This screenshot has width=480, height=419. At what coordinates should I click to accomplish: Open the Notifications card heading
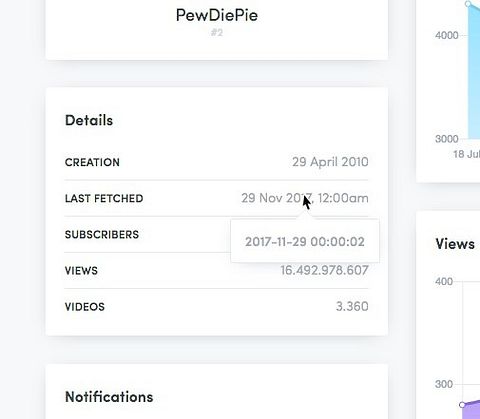coord(109,397)
